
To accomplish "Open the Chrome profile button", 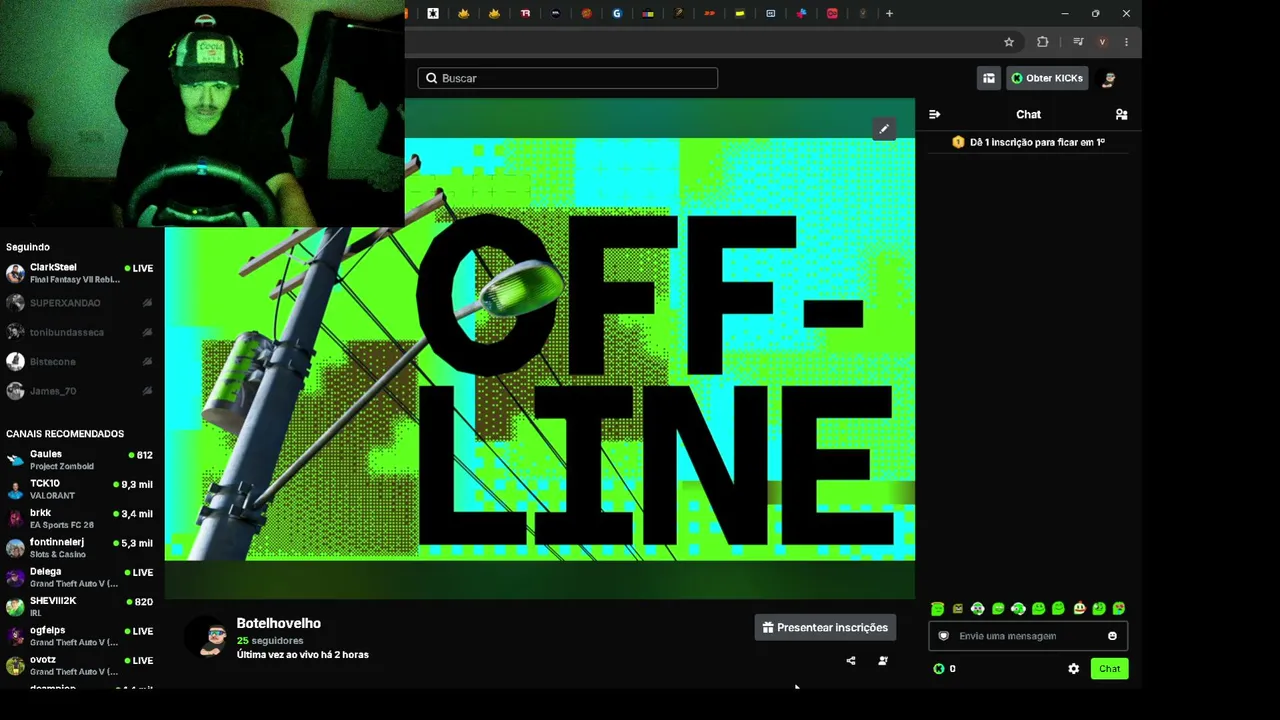I will point(1102,42).
